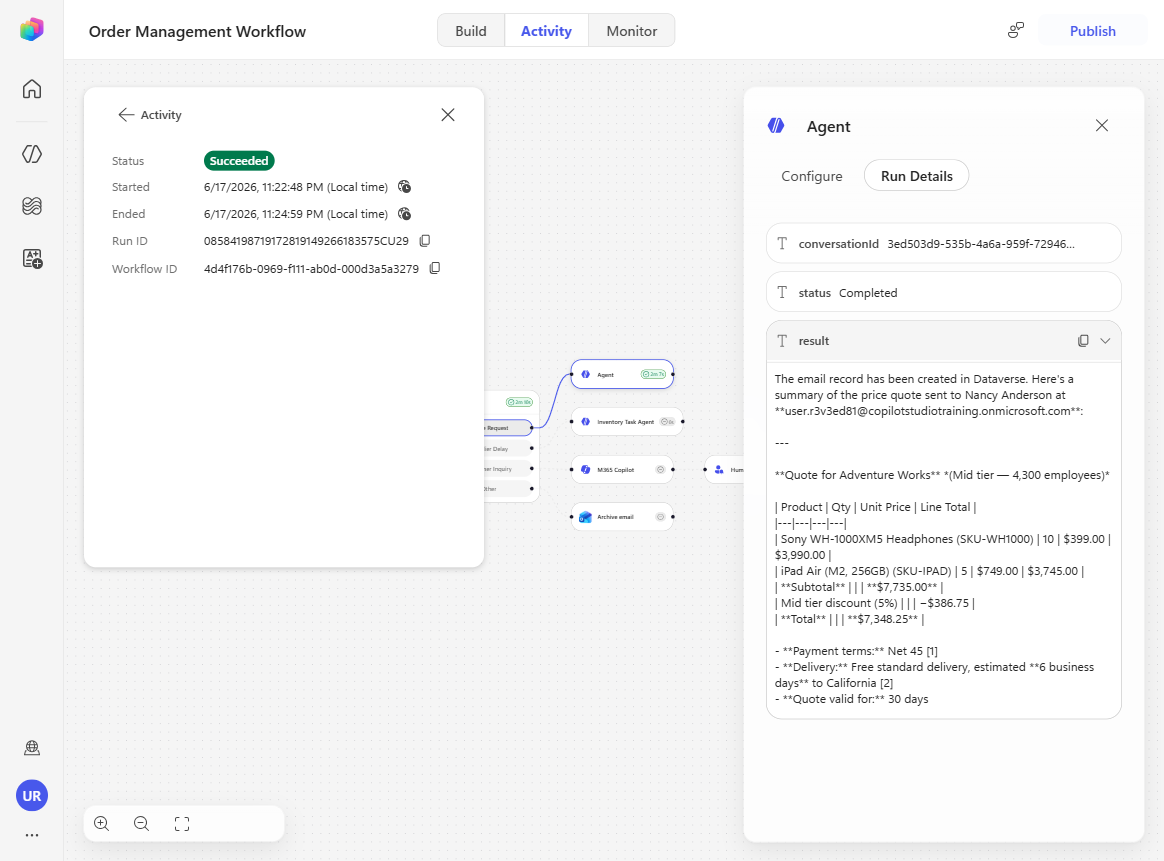Click the Agent panel header icon
Viewport: 1164px width, 861px height.
776,125
